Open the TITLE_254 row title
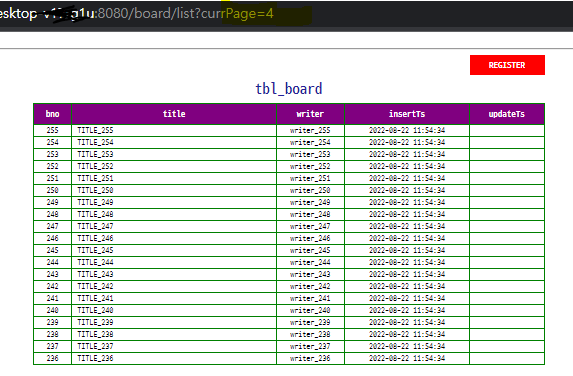The width and height of the screenshot is (573, 376). tap(95, 143)
